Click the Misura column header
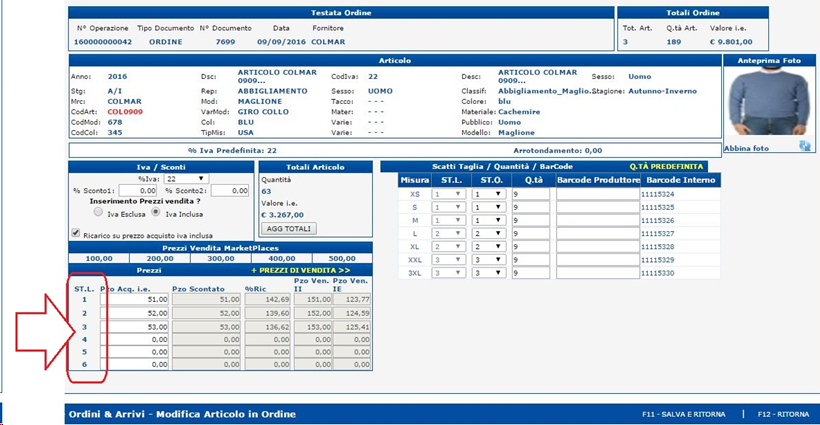820x425 pixels. point(414,180)
